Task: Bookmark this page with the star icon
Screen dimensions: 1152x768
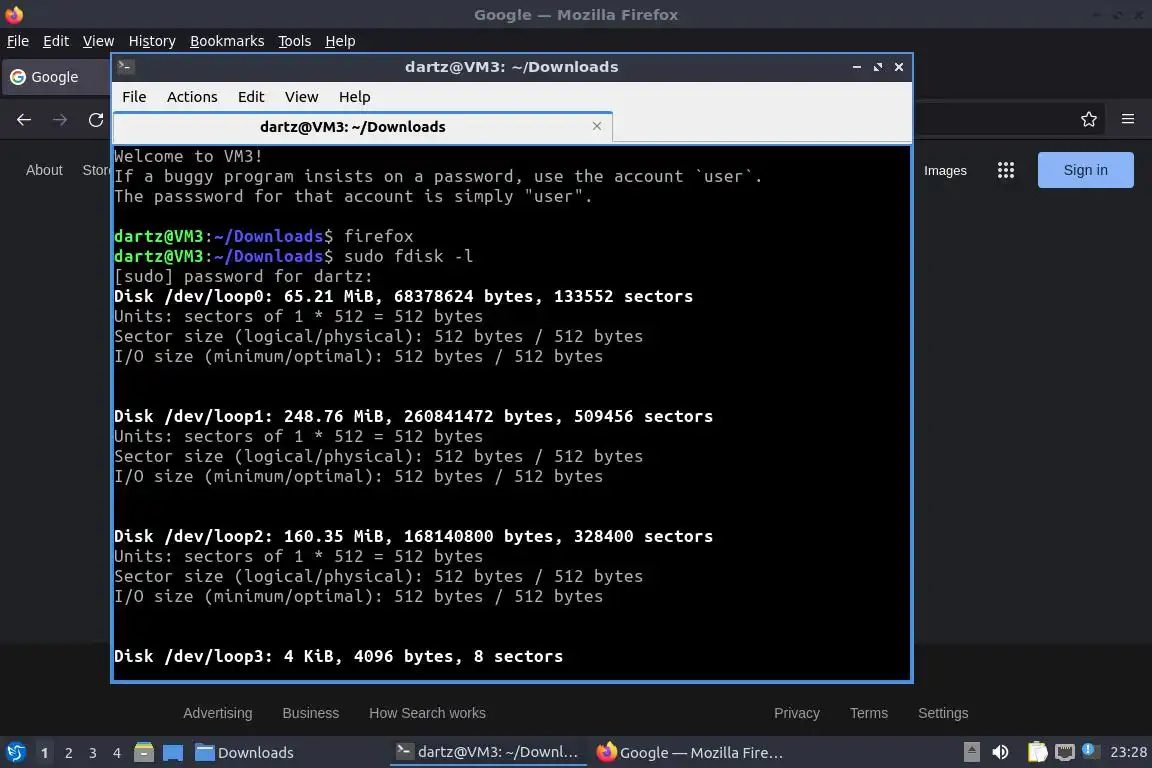Action: pos(1089,119)
